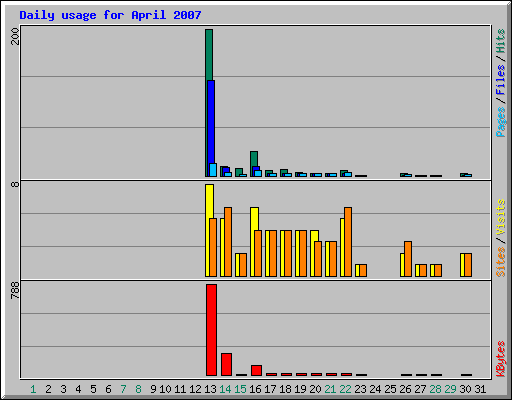Click green day label "14" on the x-axis
512x400 pixels.
[225, 389]
